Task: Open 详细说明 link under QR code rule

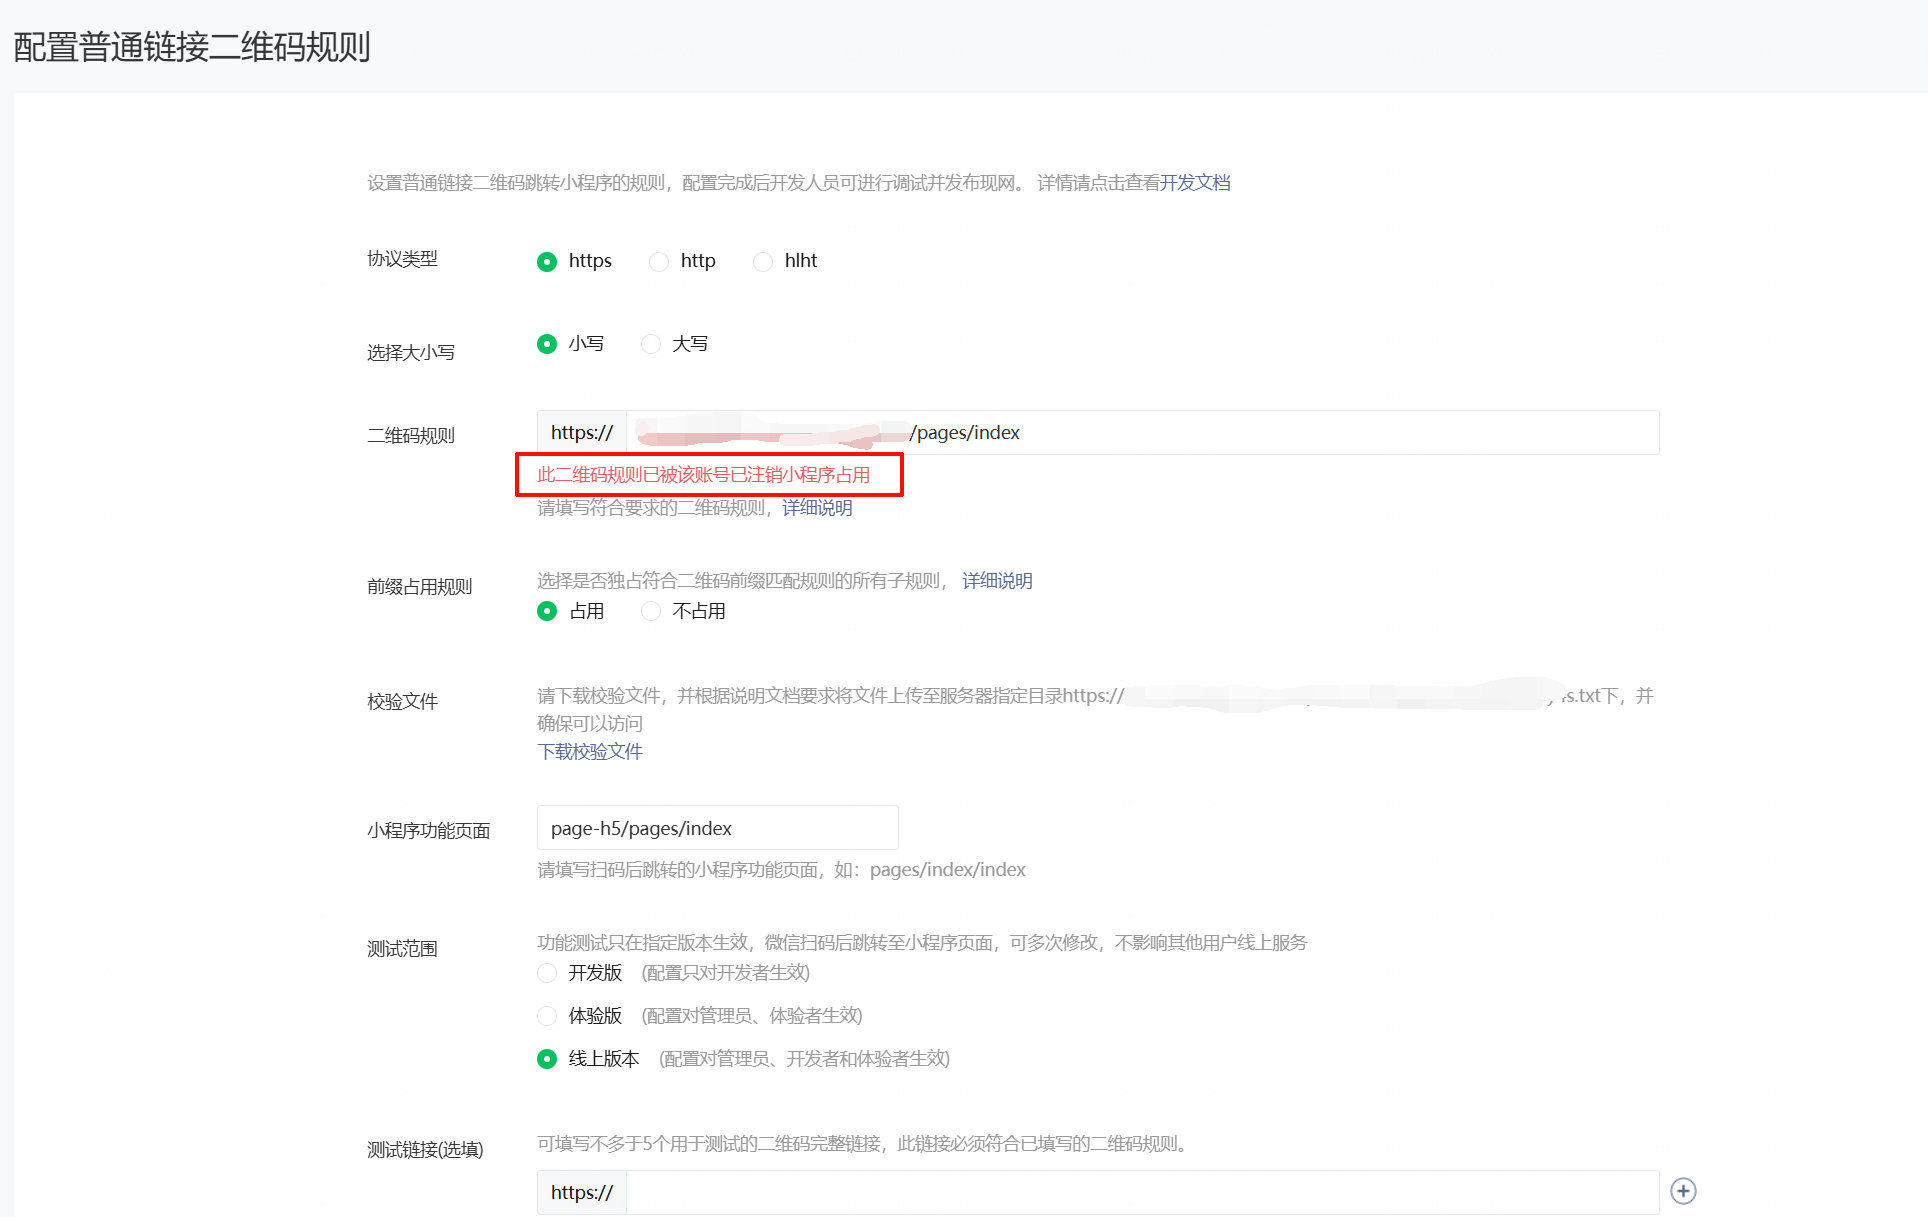Action: pos(817,508)
